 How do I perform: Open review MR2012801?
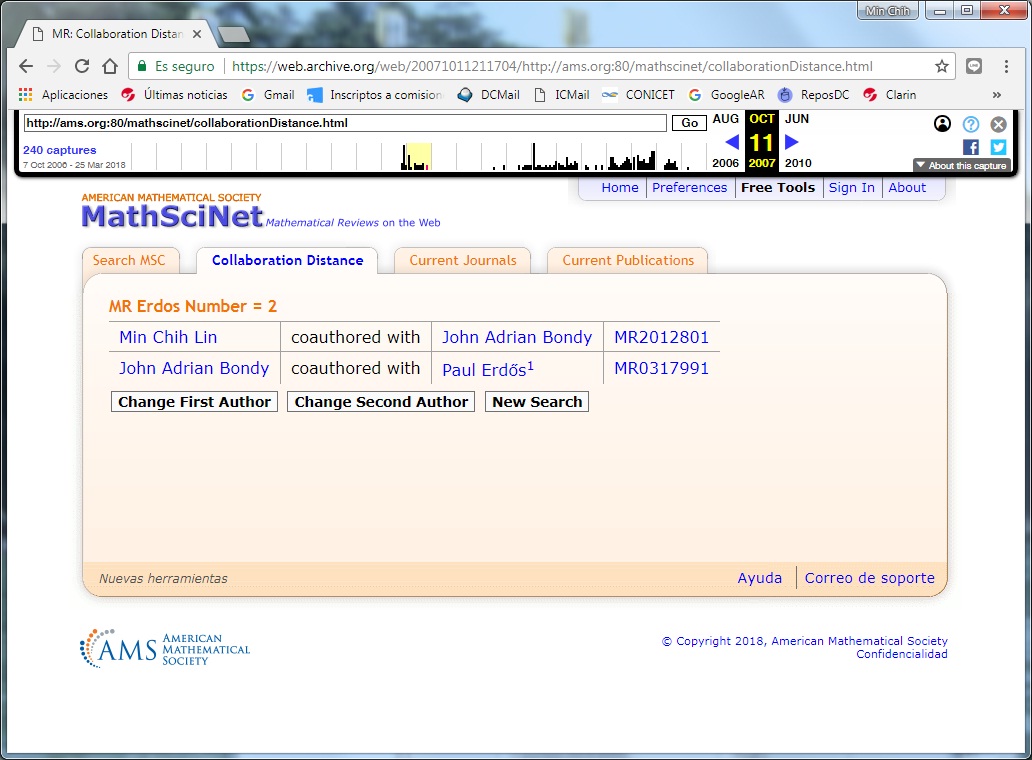pyautogui.click(x=661, y=337)
